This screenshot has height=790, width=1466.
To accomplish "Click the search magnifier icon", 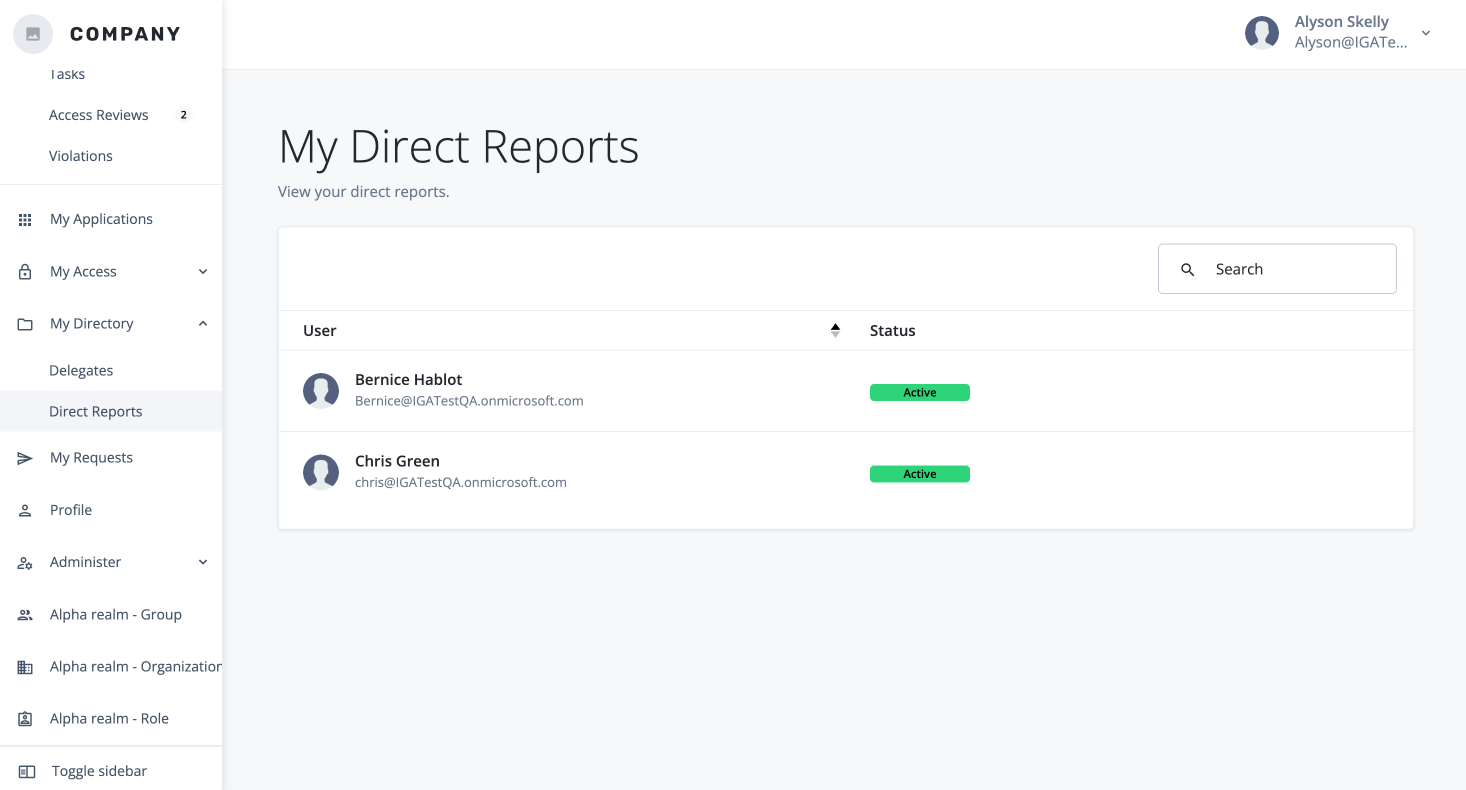I will tap(1187, 268).
